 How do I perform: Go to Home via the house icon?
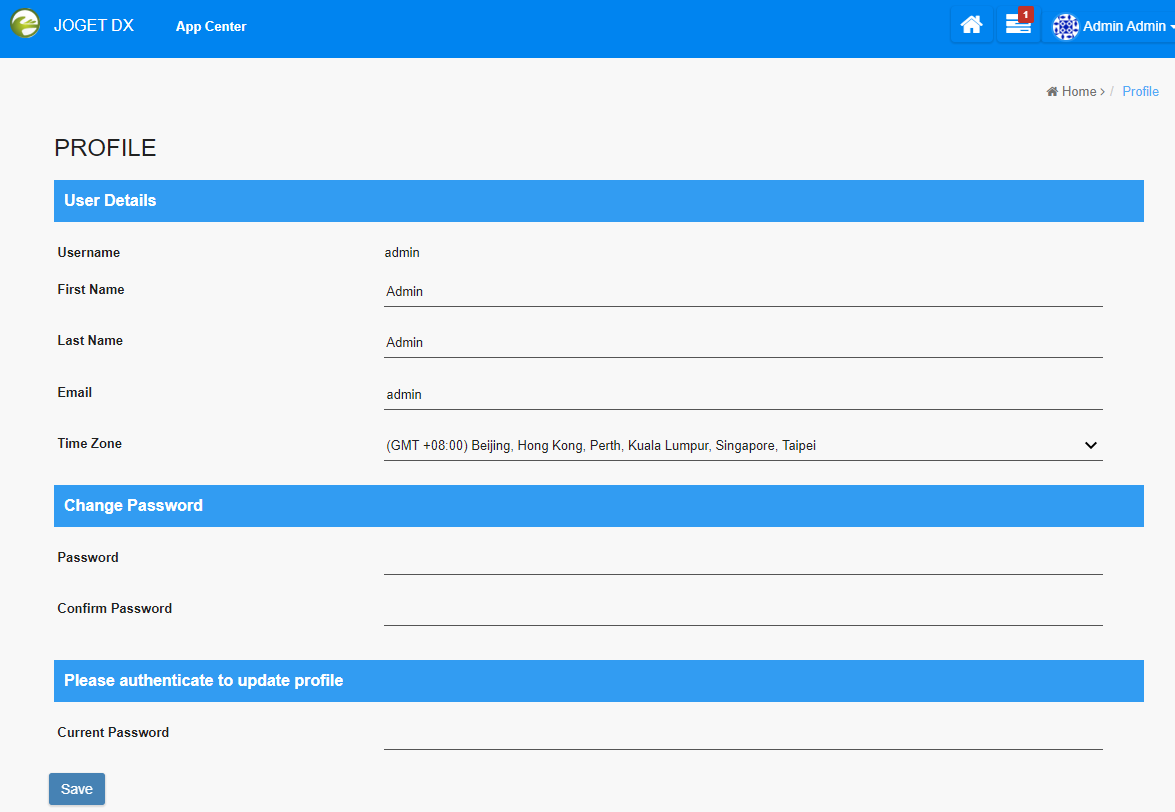pos(971,26)
